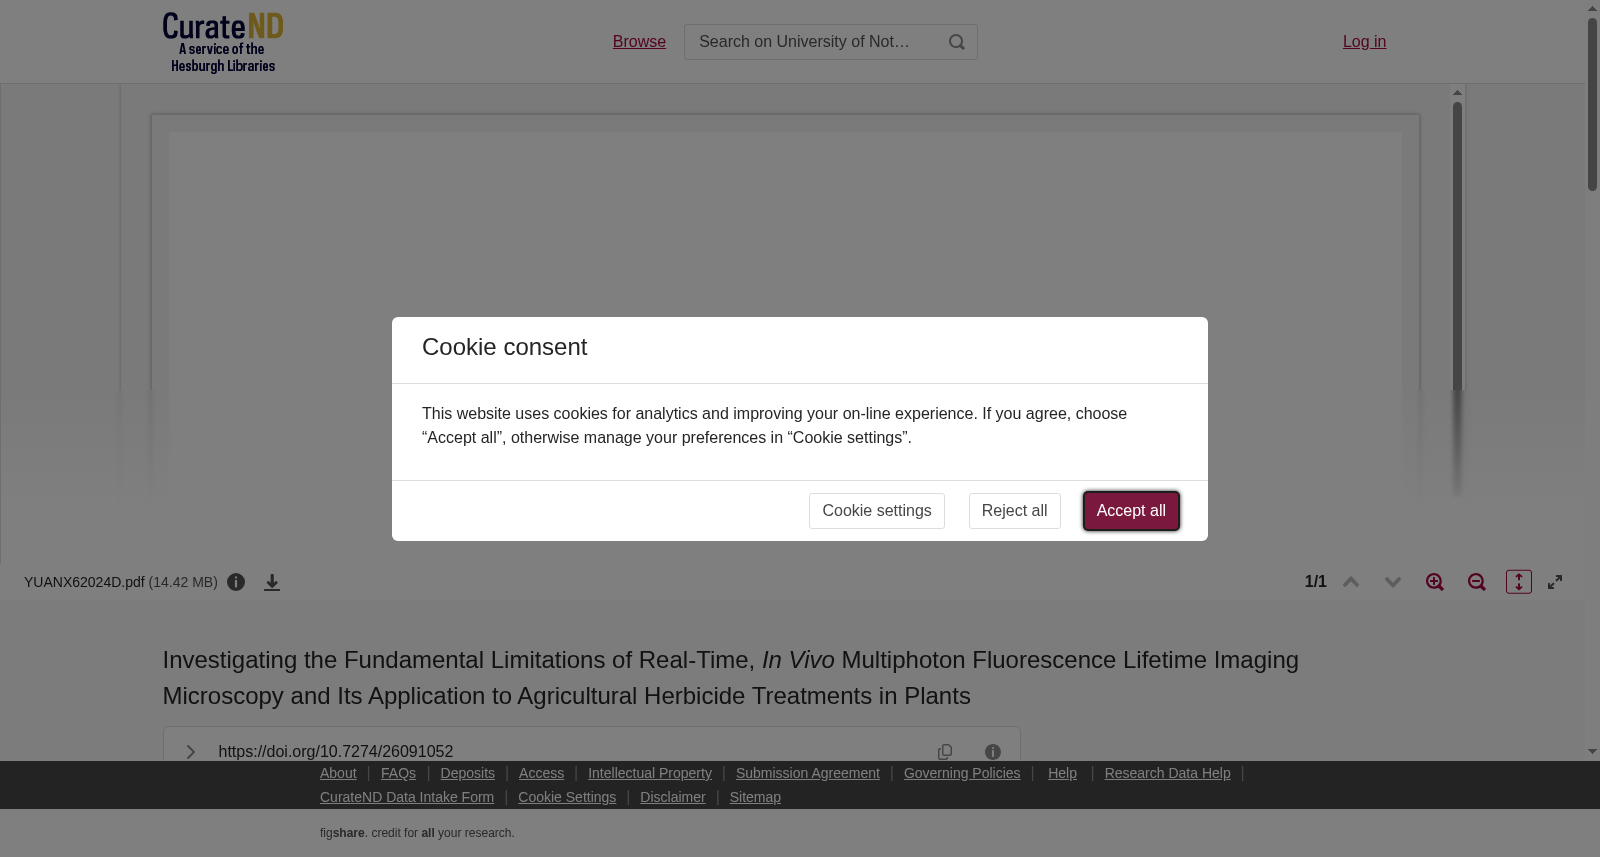Open Cookie settings from the dialog
The width and height of the screenshot is (1600, 857).
(x=877, y=511)
